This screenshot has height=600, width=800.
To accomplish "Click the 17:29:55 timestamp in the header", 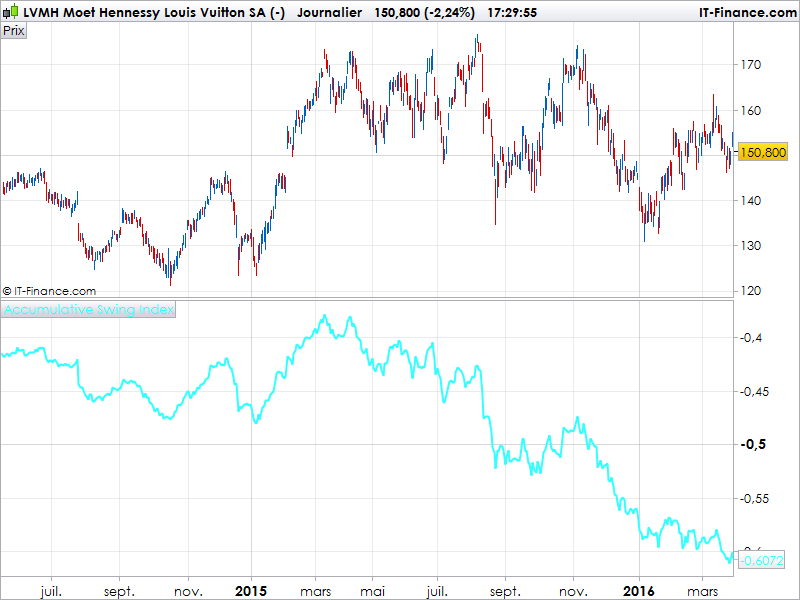I will (512, 12).
